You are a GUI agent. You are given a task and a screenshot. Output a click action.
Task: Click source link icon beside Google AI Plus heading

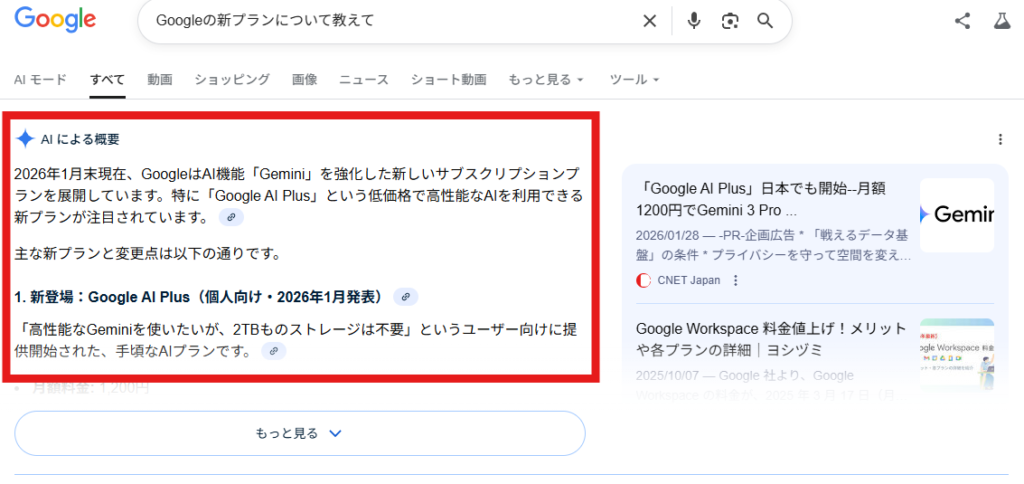tap(405, 297)
